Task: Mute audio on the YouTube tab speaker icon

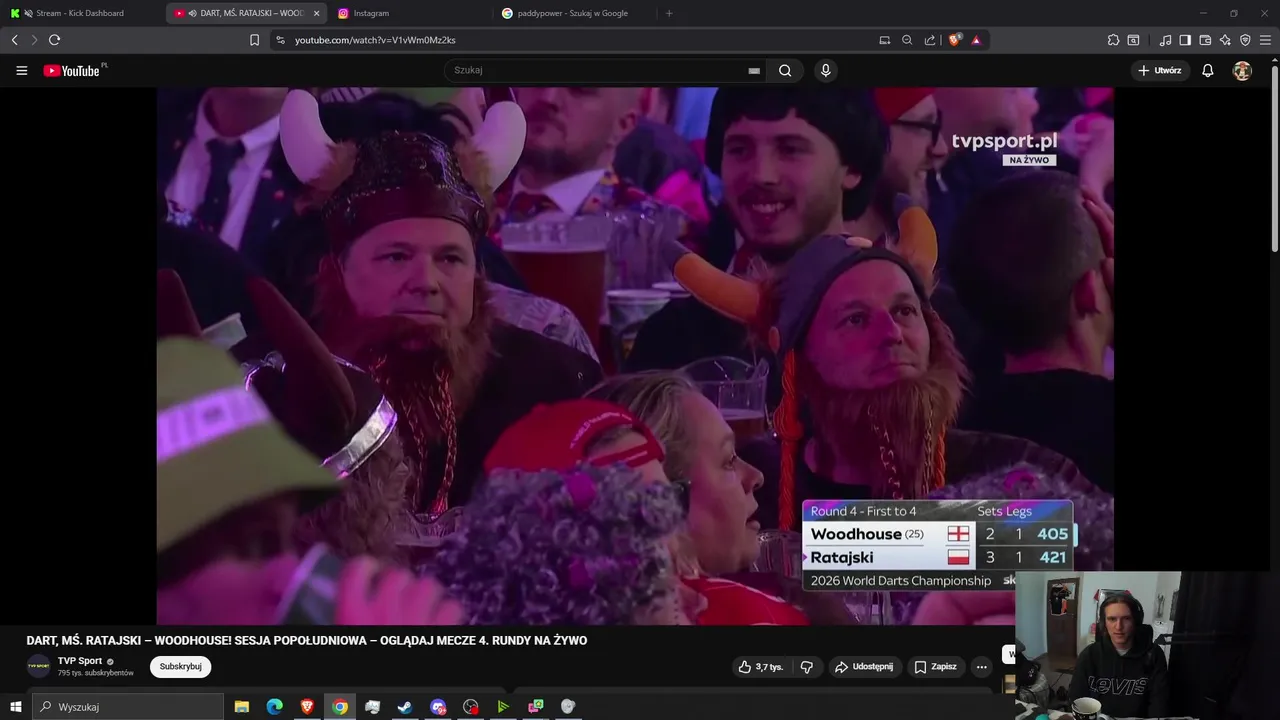Action: click(x=191, y=13)
